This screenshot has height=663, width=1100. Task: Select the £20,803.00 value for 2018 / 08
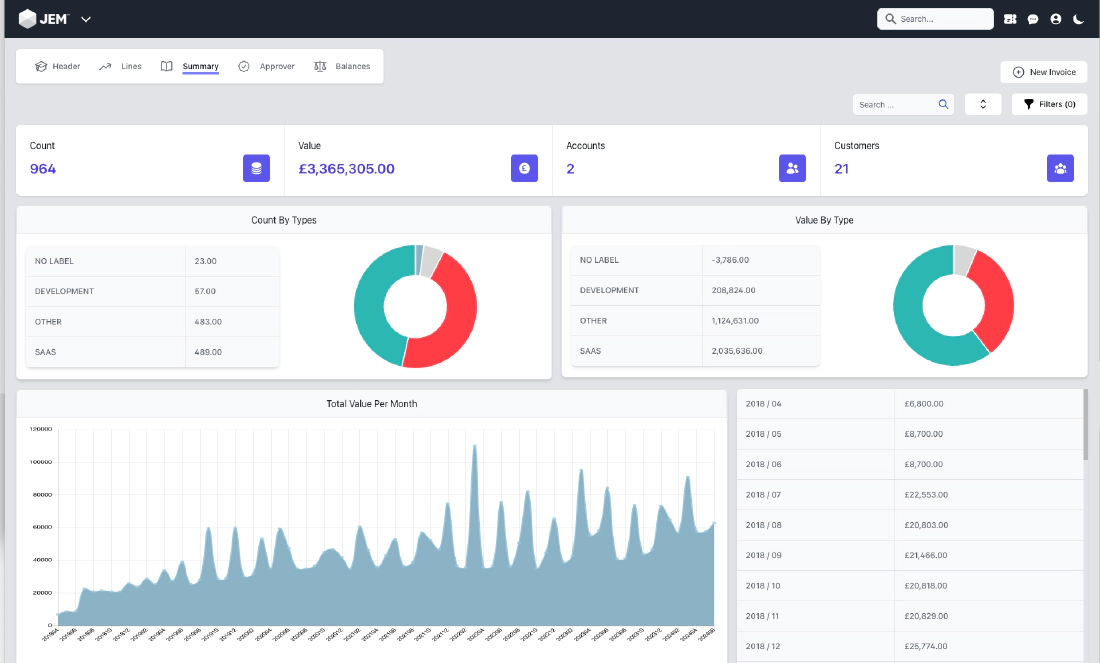(926, 525)
